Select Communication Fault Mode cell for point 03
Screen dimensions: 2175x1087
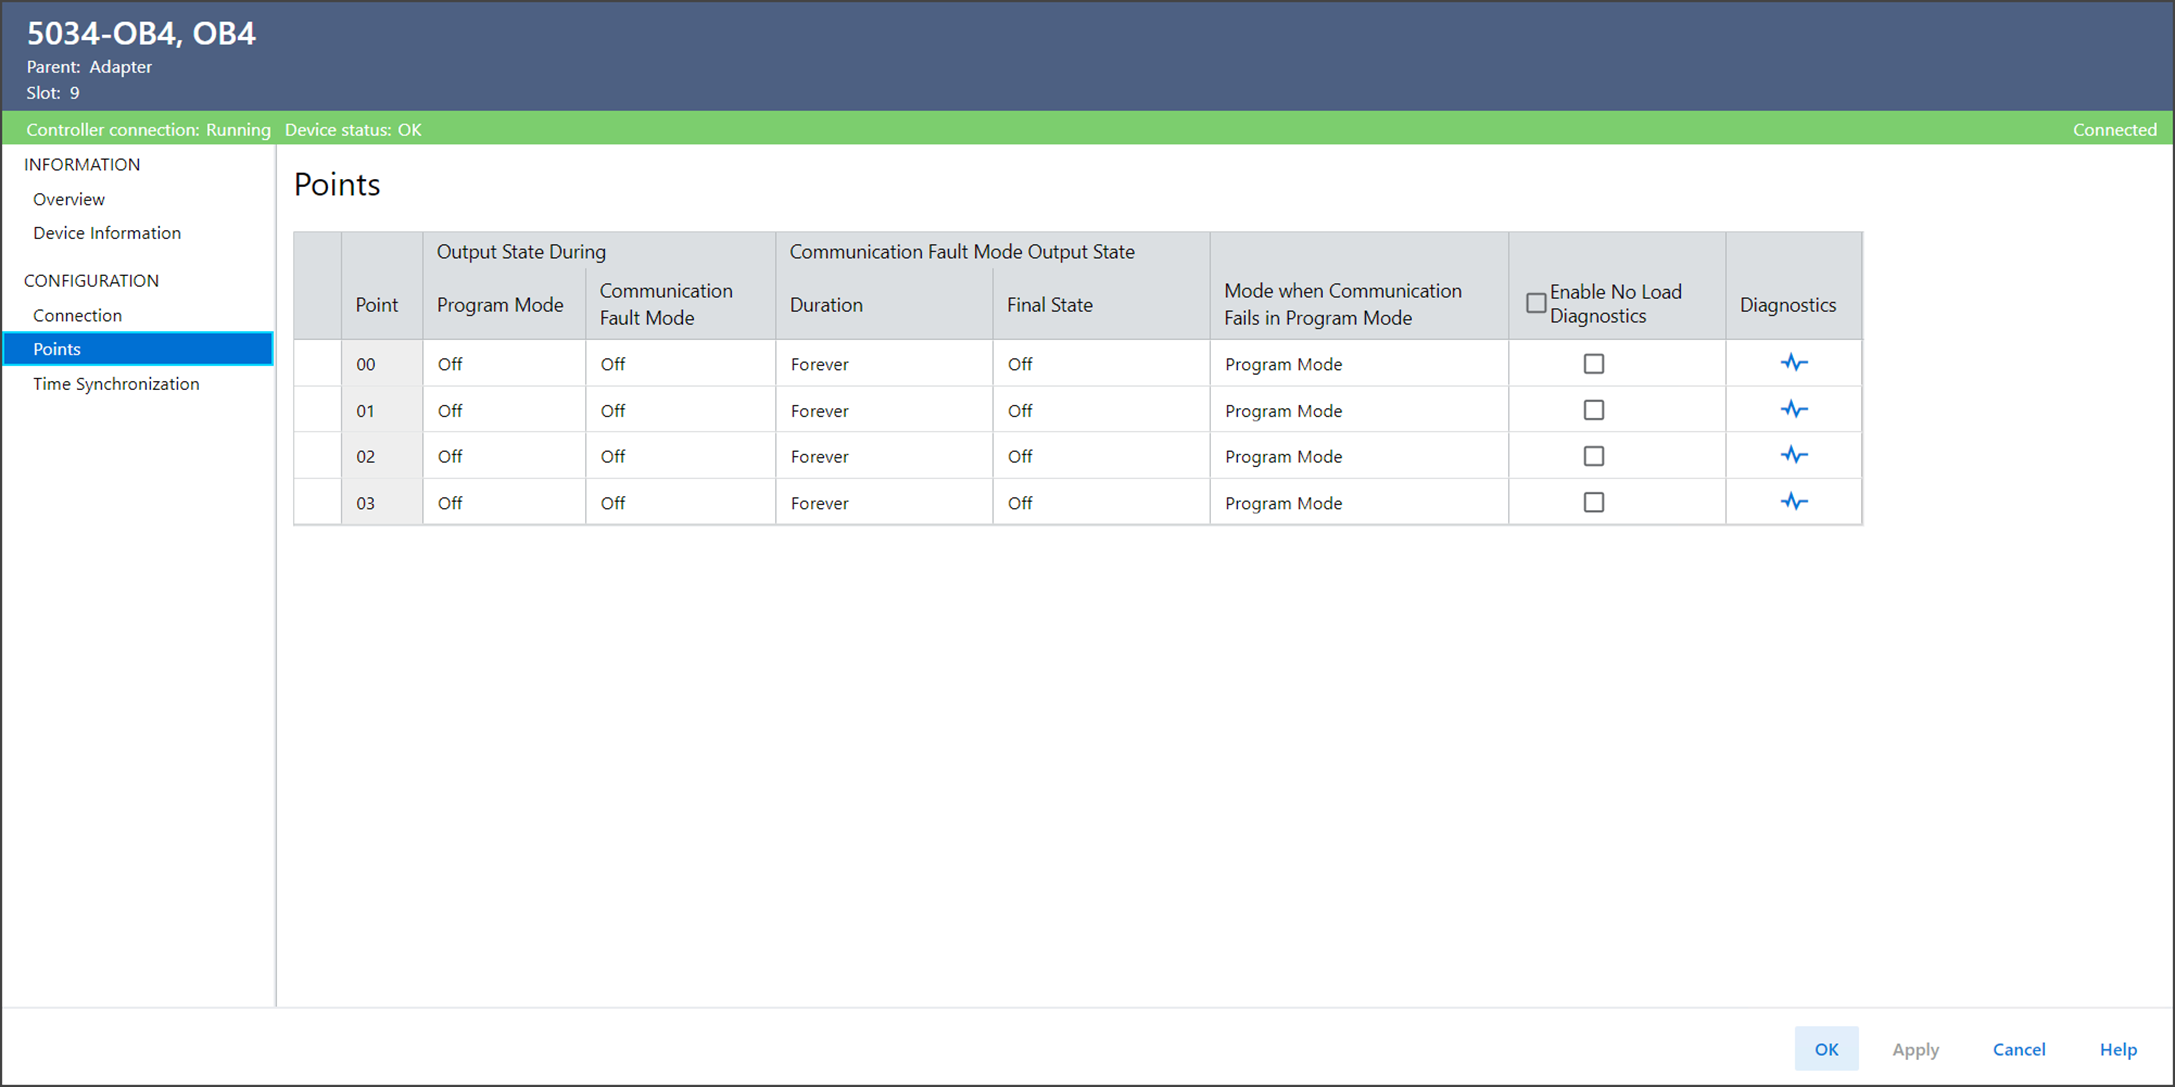[680, 503]
